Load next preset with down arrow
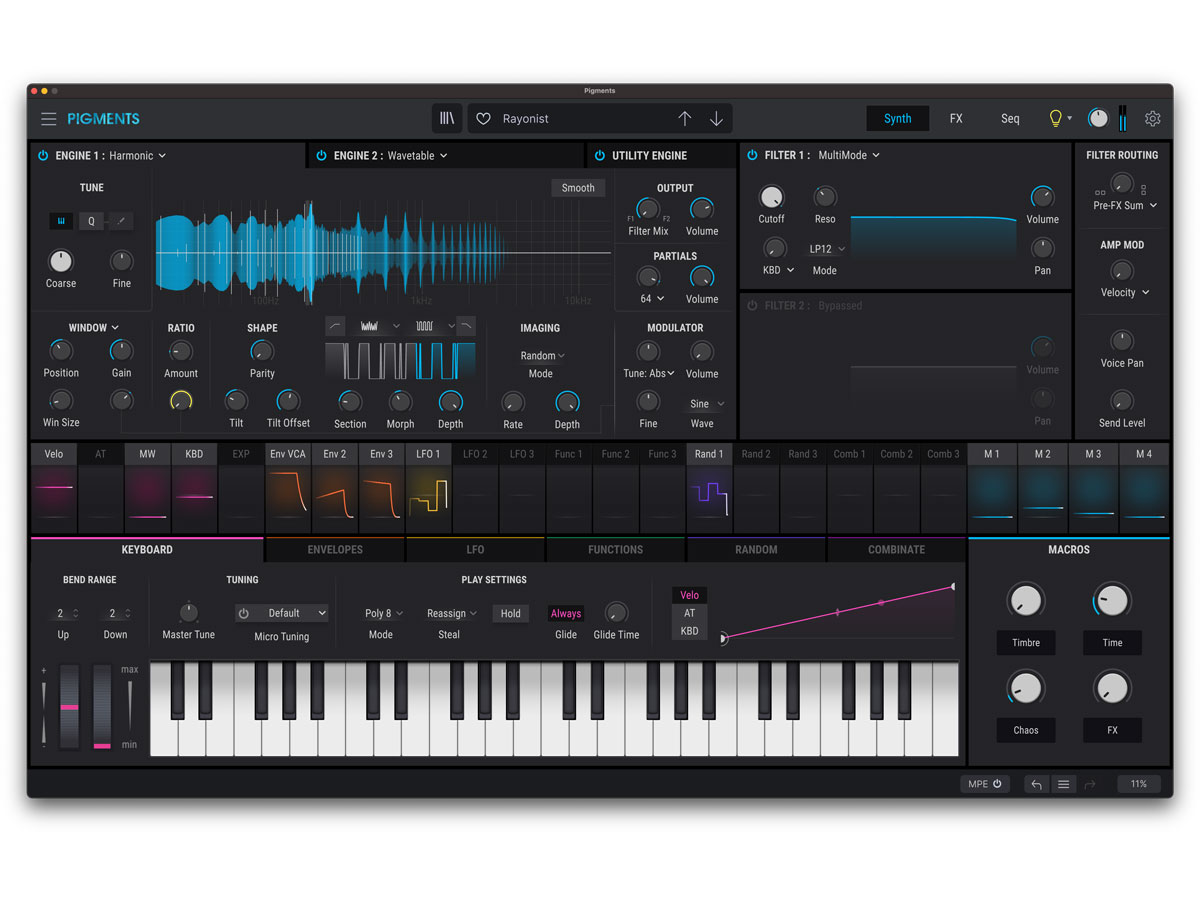This screenshot has height=900, width=1200. point(716,119)
